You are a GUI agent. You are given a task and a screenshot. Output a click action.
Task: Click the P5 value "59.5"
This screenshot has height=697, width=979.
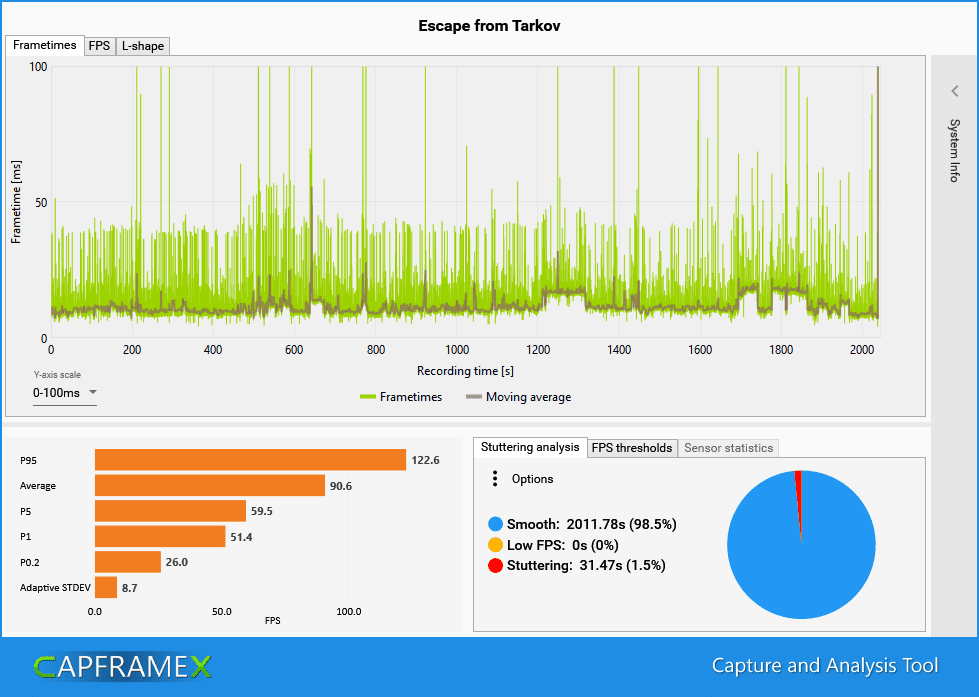pos(262,511)
